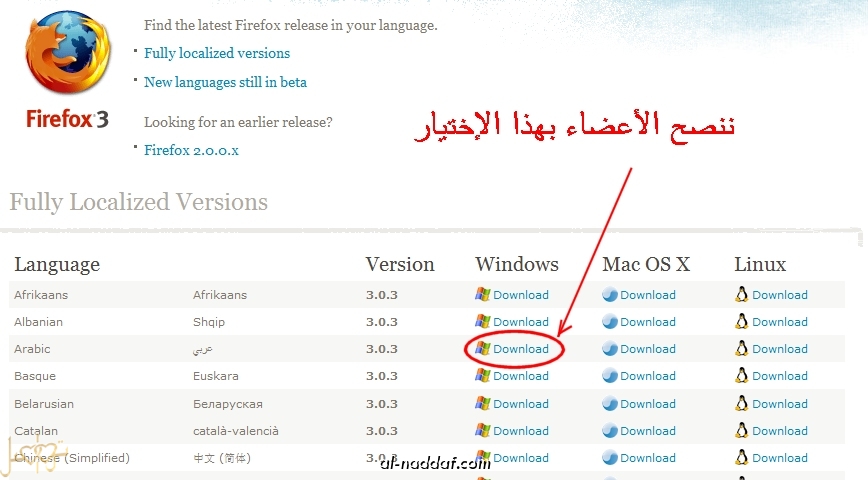The height and width of the screenshot is (480, 868).
Task: Click Linux penguin icon in Afrikaans row
Action: pos(741,294)
